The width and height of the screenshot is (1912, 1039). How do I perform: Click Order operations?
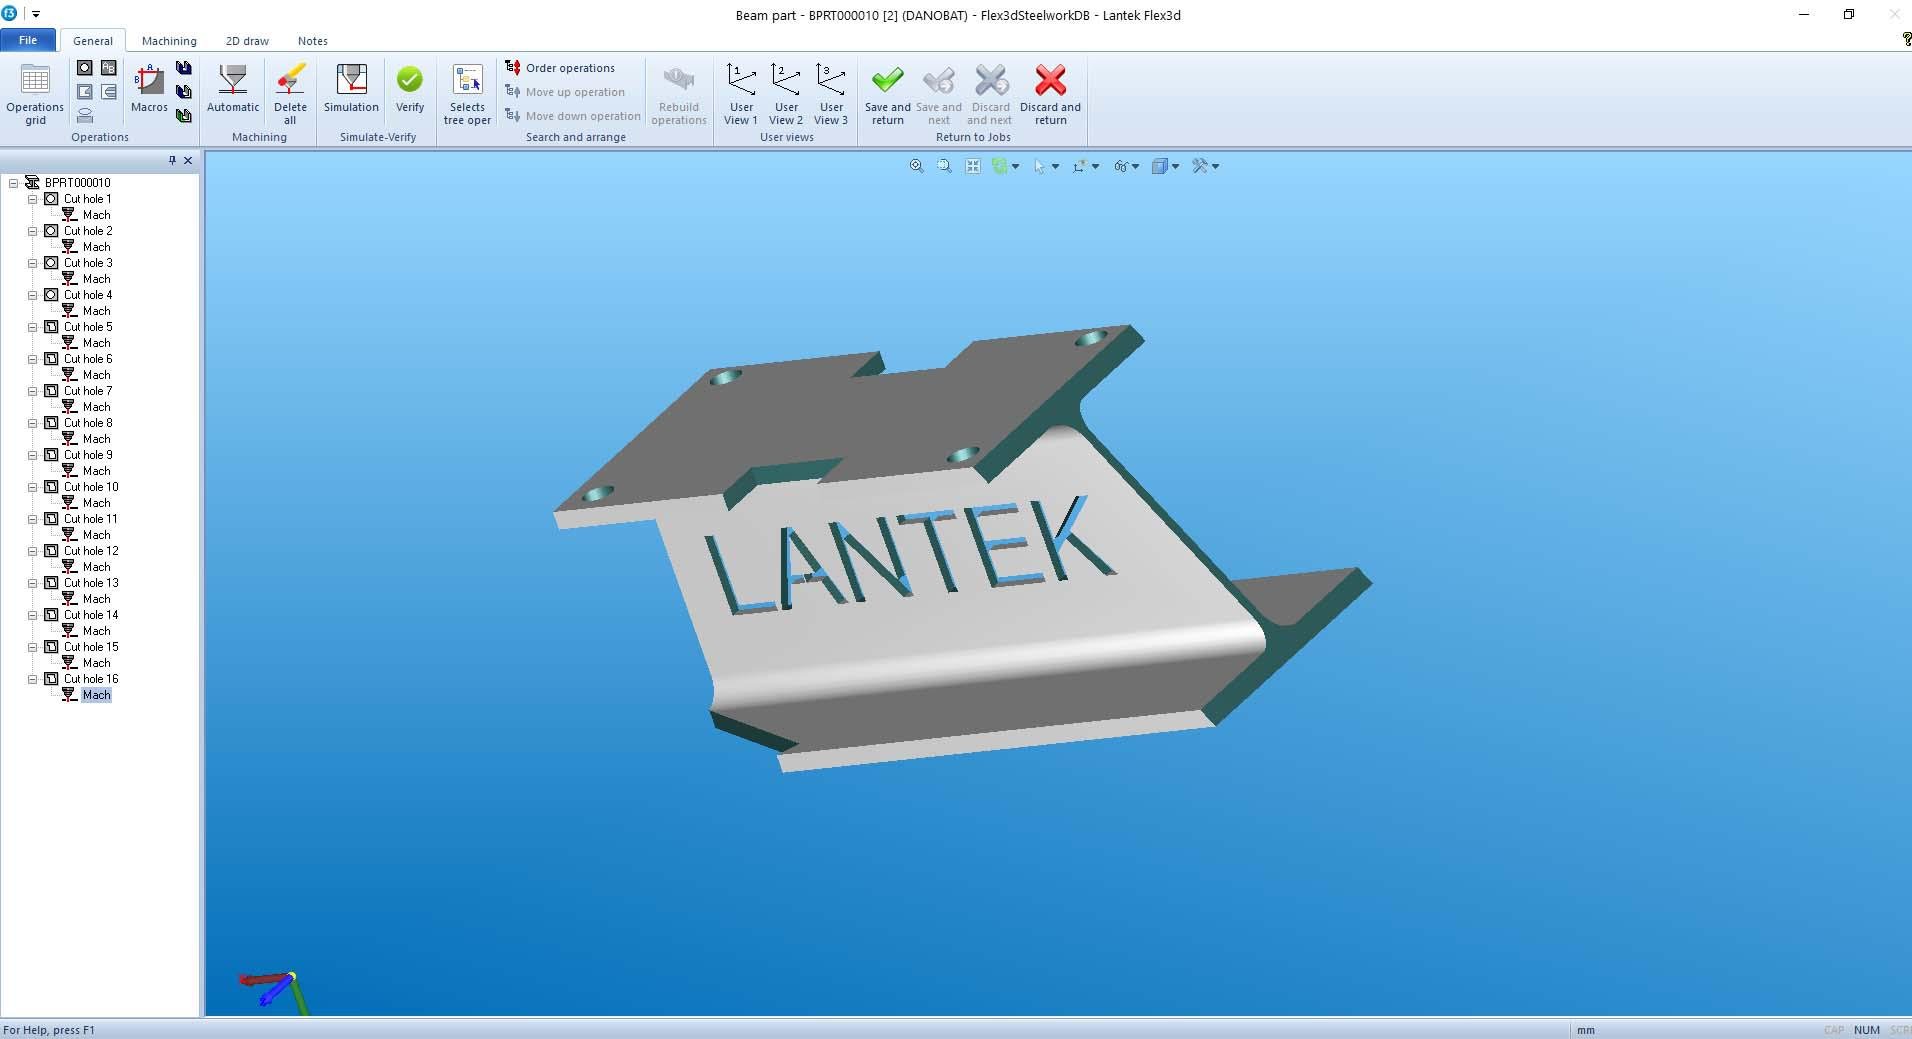click(560, 68)
